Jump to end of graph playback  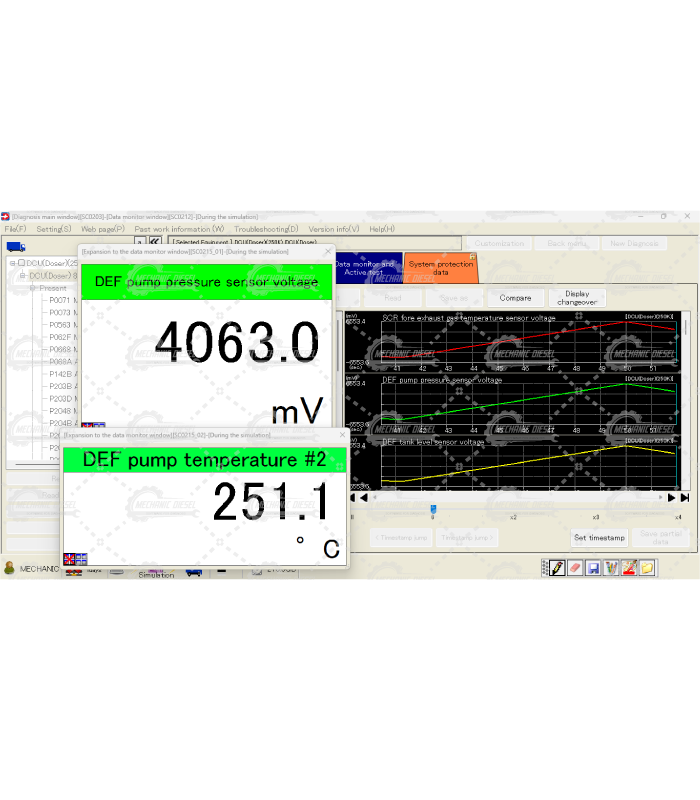pyautogui.click(x=684, y=497)
